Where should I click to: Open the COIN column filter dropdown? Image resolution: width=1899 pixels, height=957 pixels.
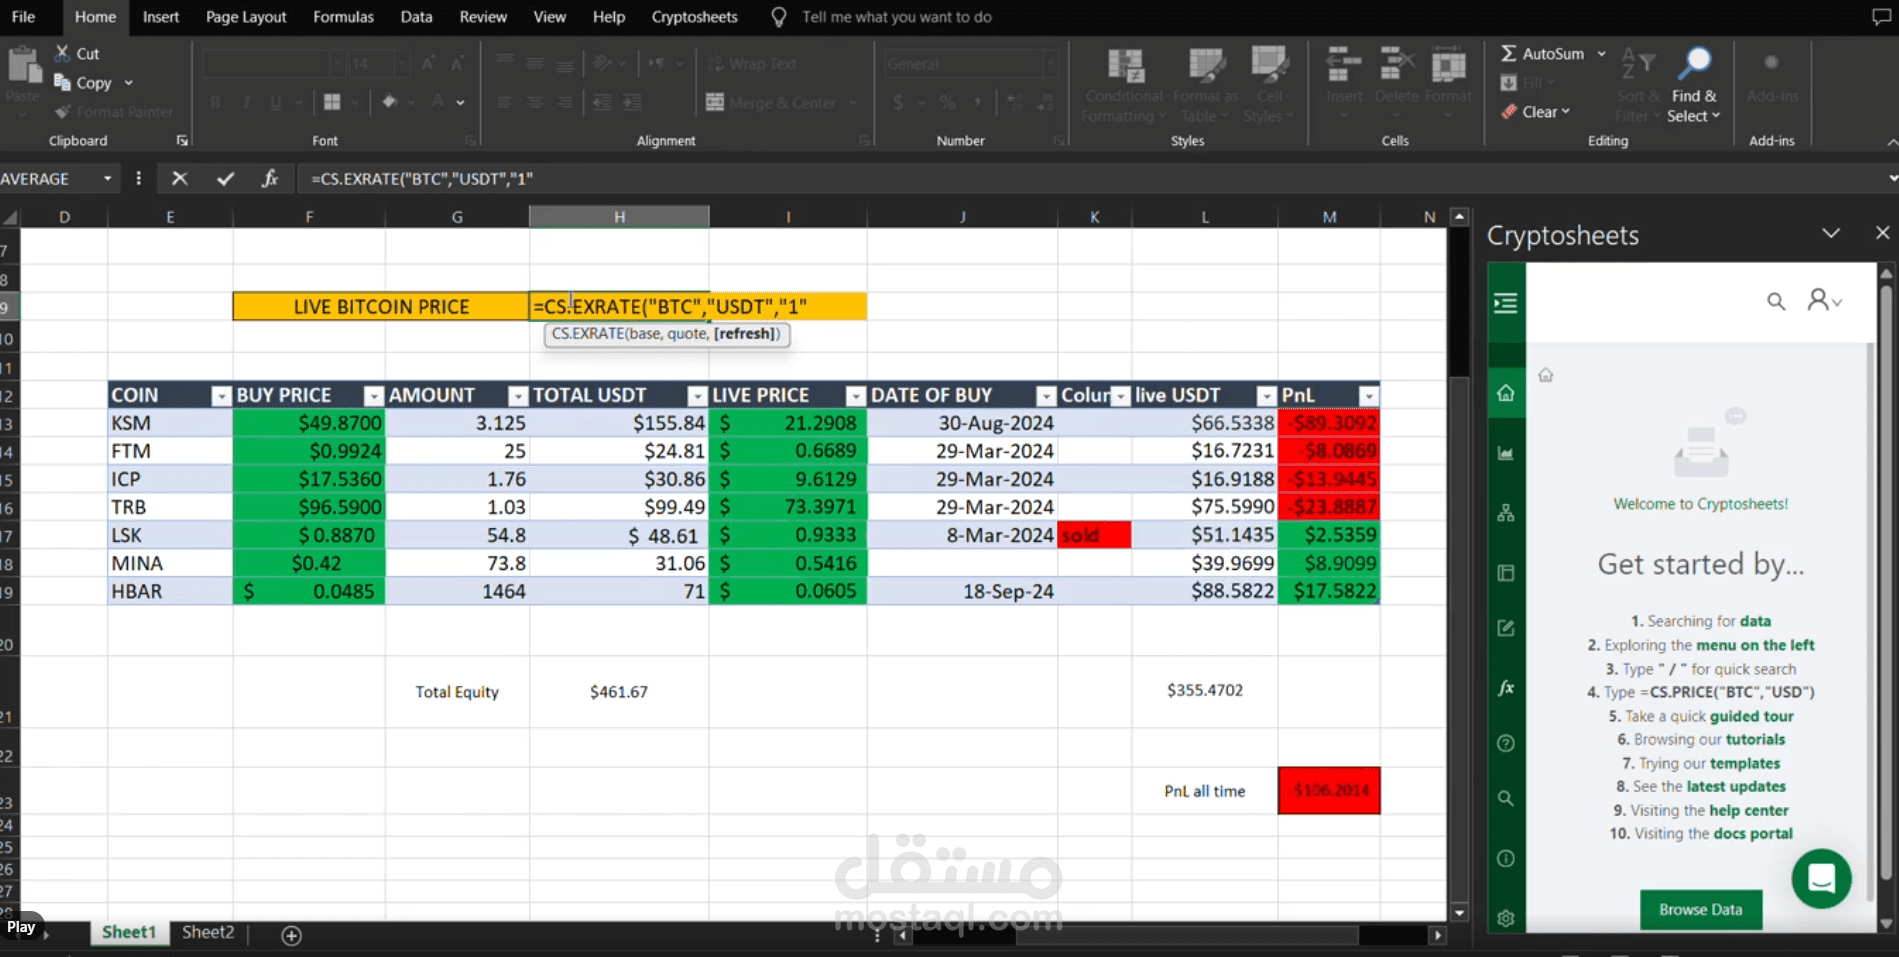pyautogui.click(x=221, y=396)
